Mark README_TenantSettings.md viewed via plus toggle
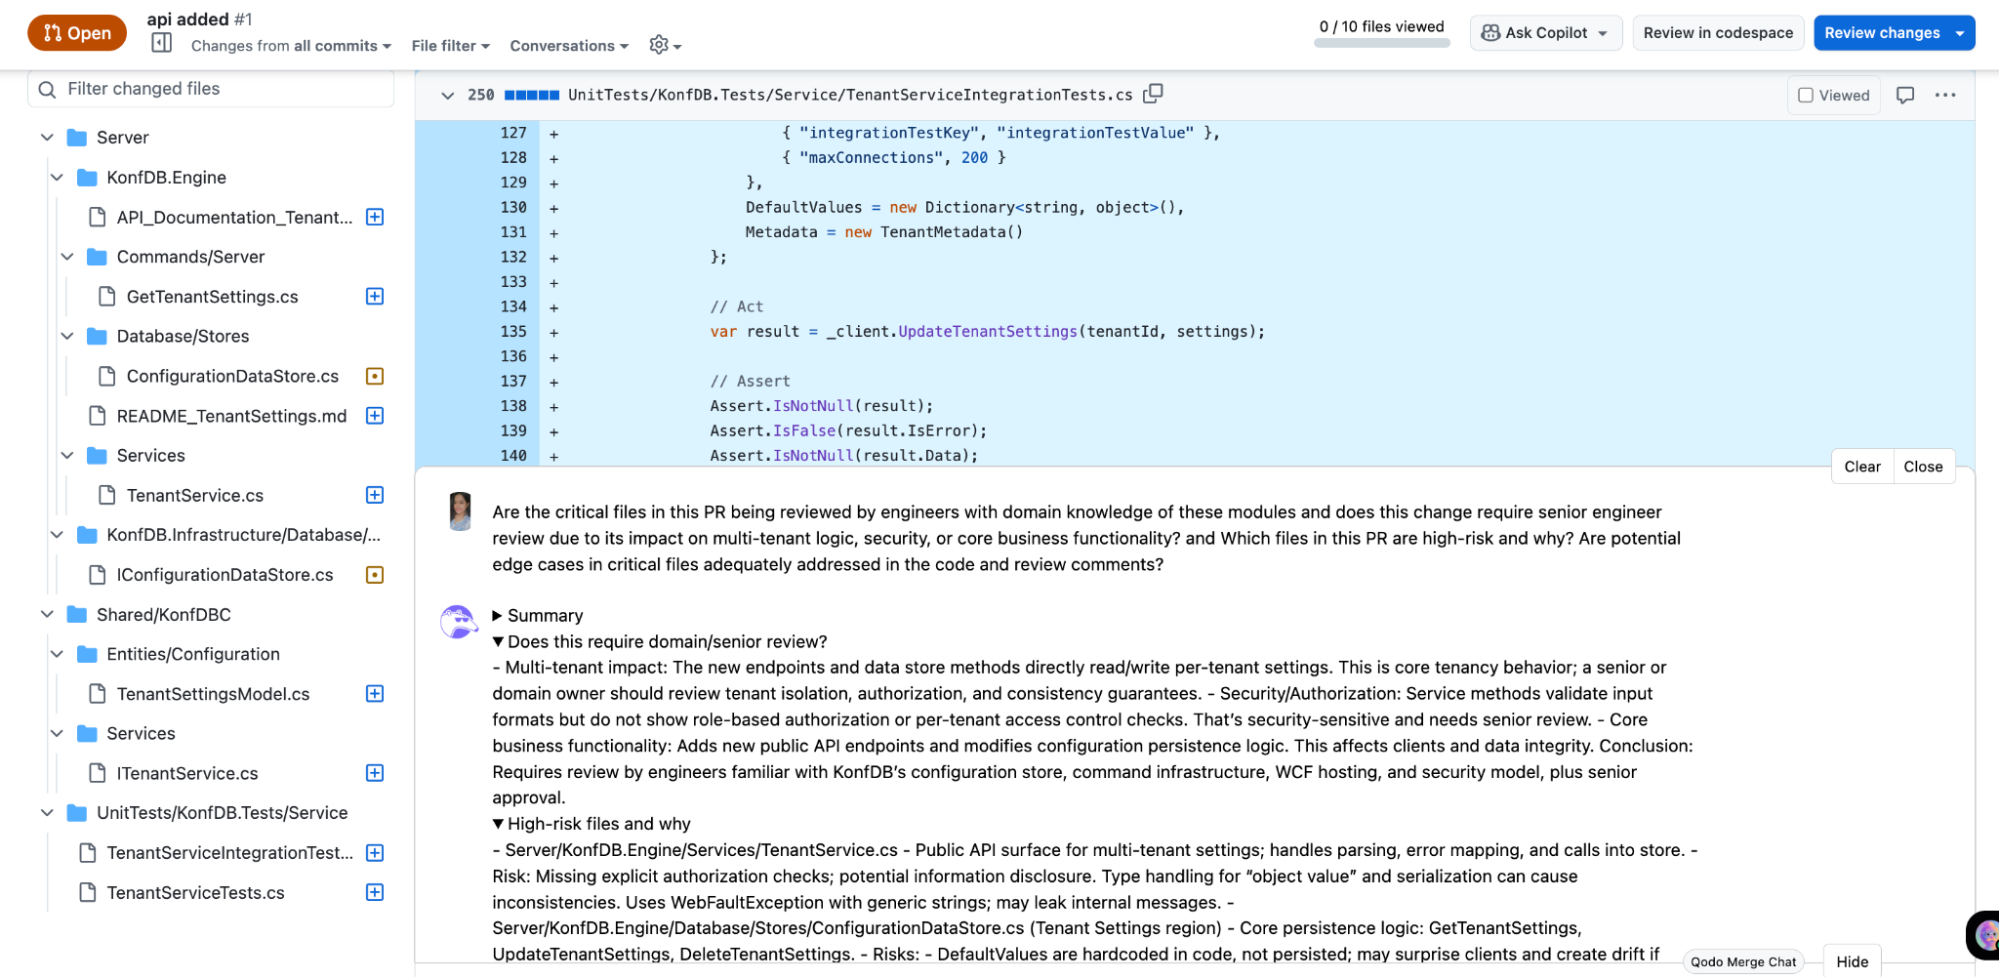 (x=374, y=416)
